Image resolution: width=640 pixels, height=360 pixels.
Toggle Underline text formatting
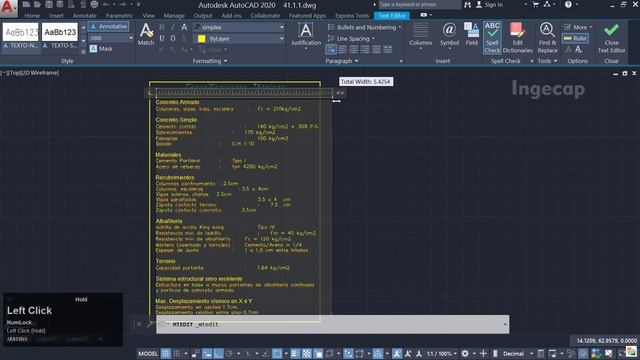(x=162, y=38)
